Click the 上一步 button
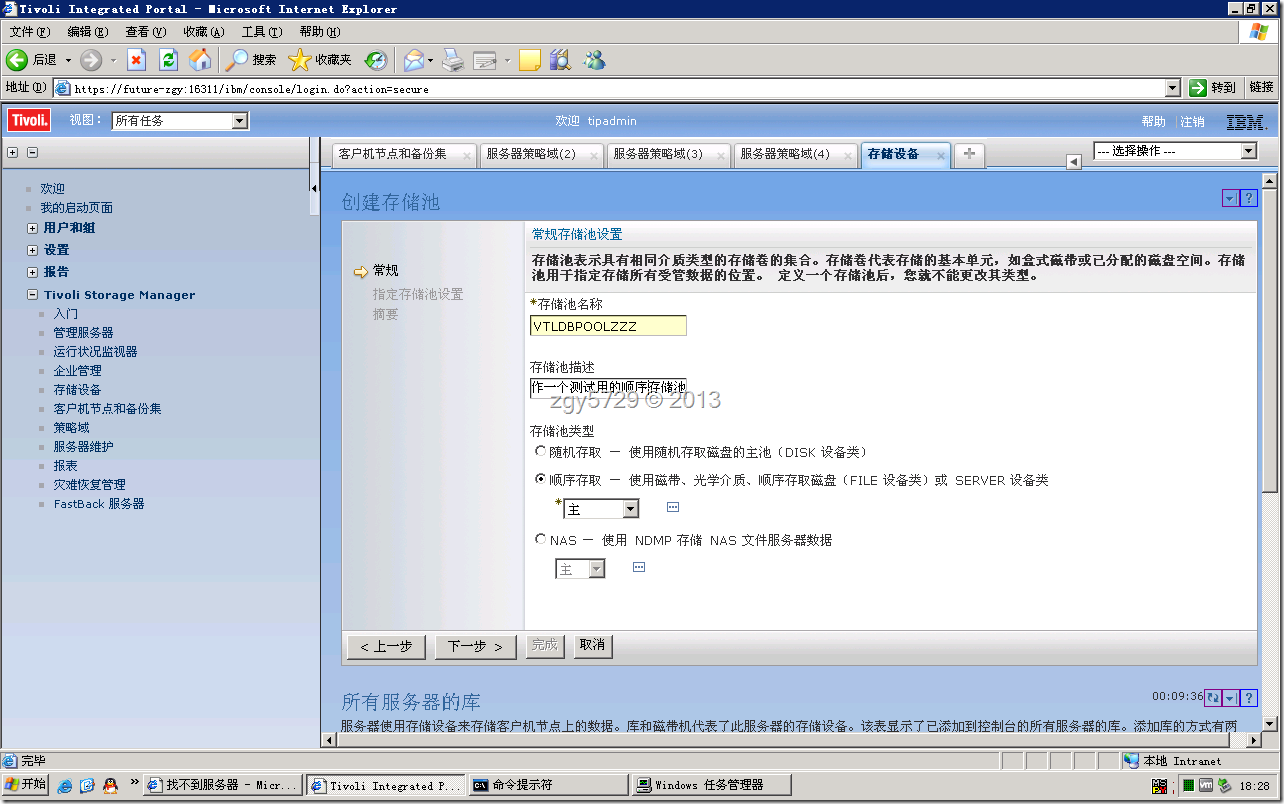The width and height of the screenshot is (1284, 804). pos(387,647)
